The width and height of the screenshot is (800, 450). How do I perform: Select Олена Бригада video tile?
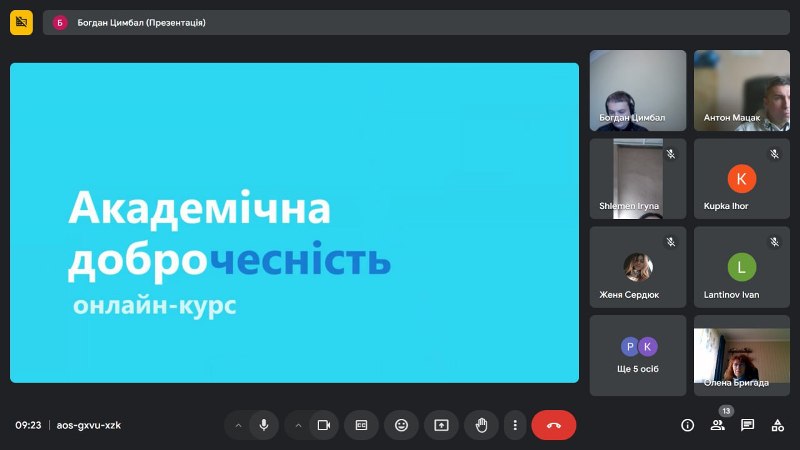742,356
